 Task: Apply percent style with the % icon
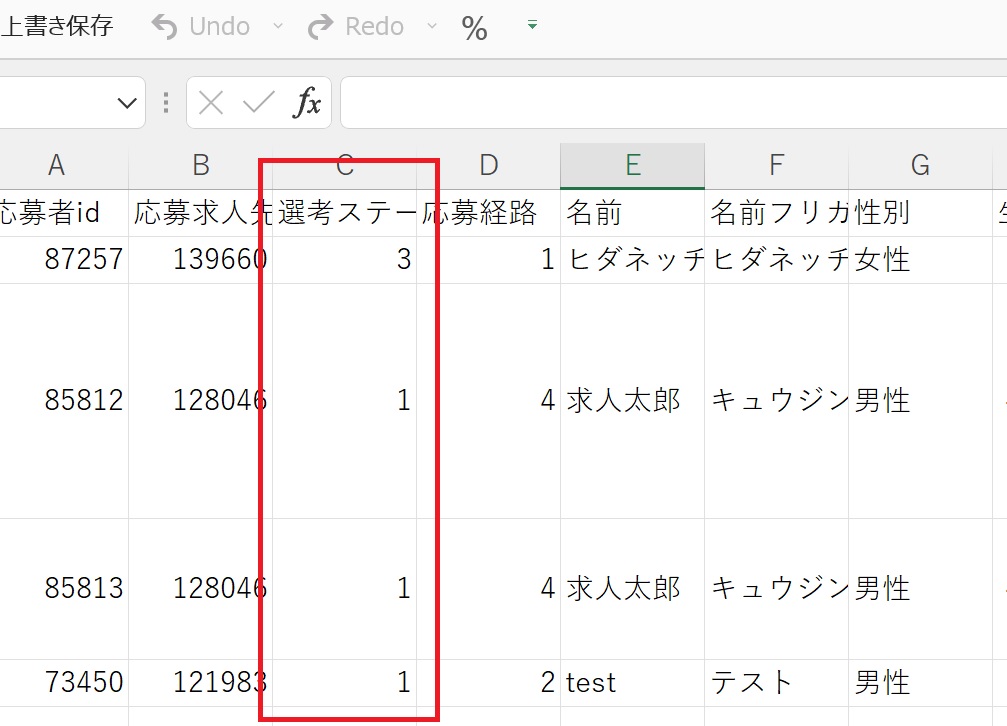click(x=475, y=29)
